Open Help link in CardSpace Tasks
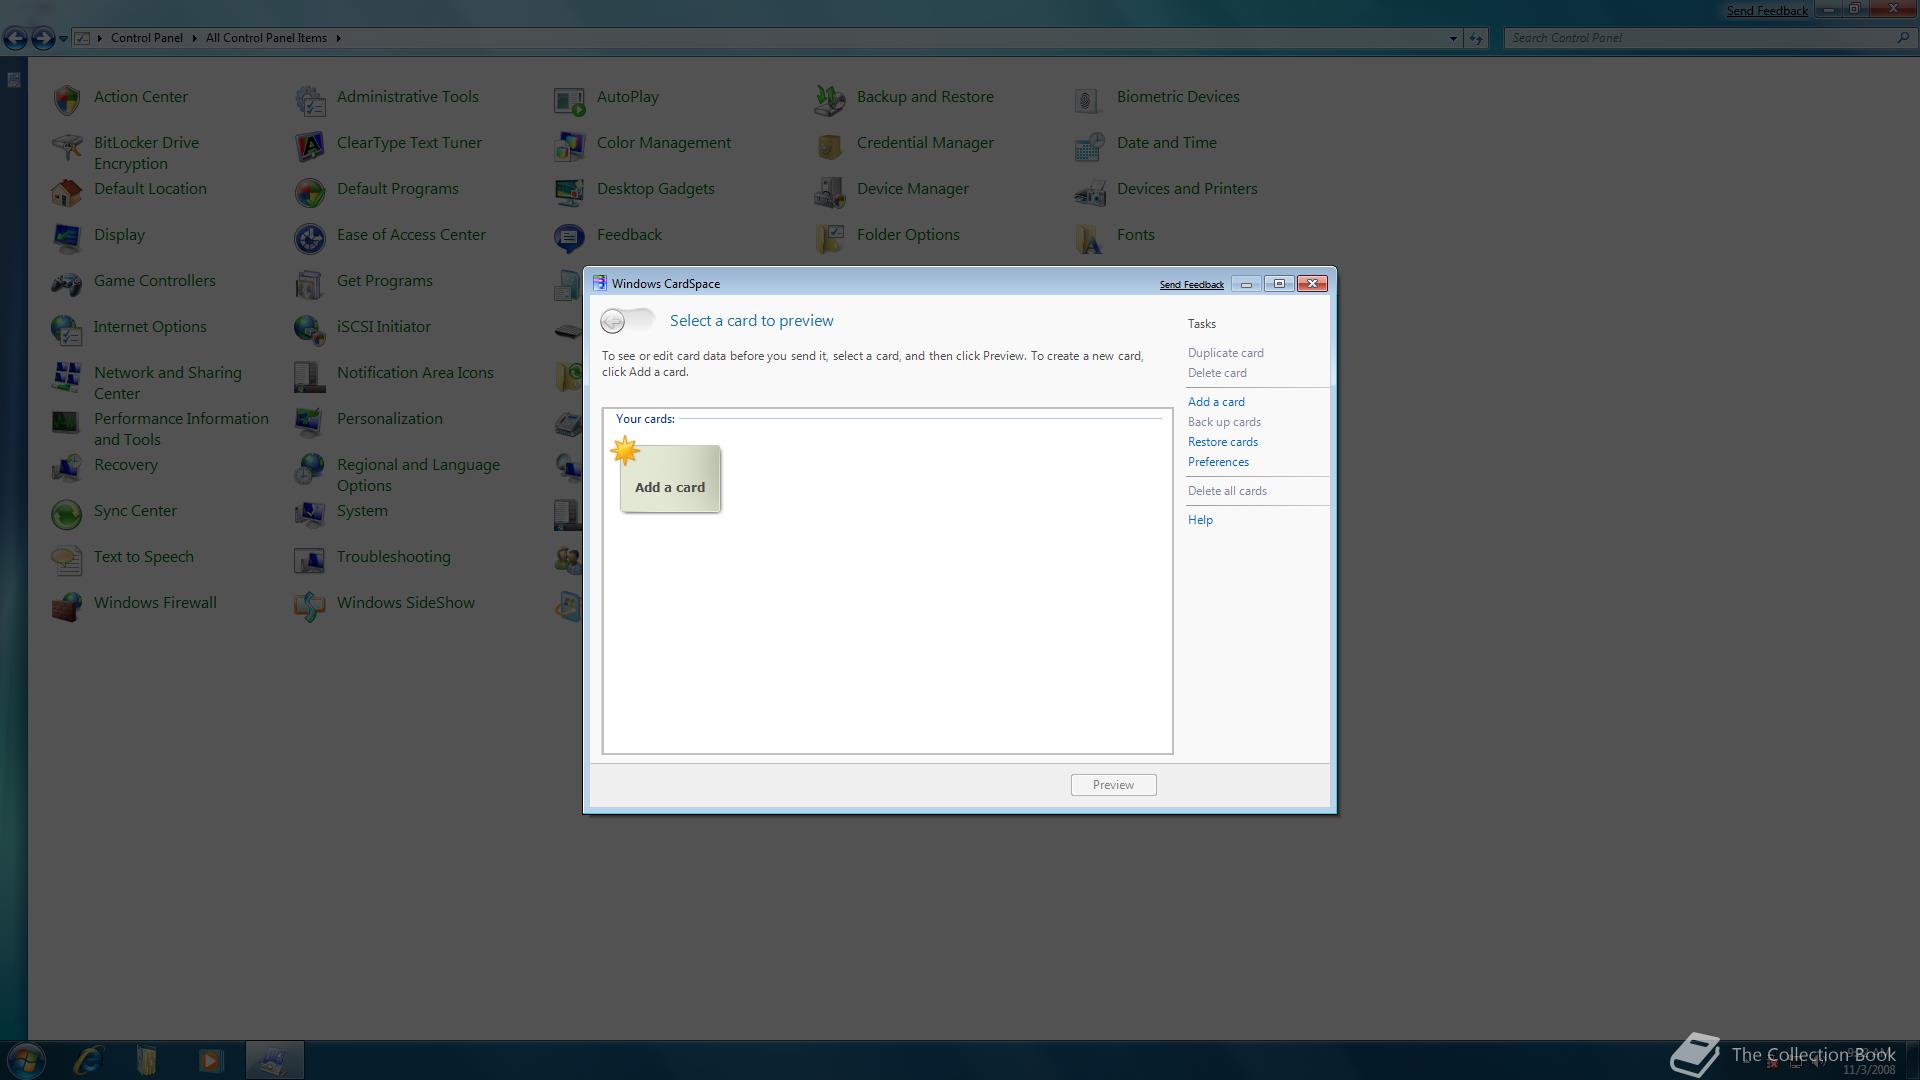Image resolution: width=1920 pixels, height=1080 pixels. click(x=1200, y=520)
